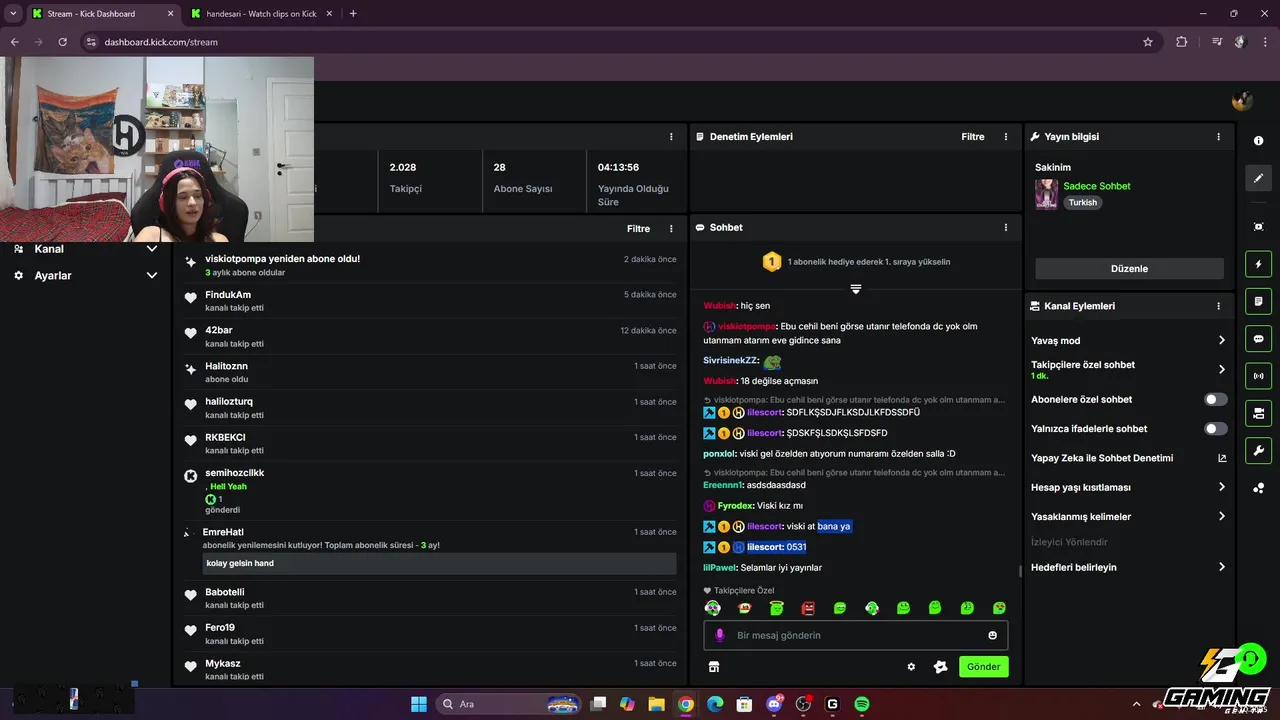
Task: Select the heart-eyes green emote
Action: coord(999,608)
